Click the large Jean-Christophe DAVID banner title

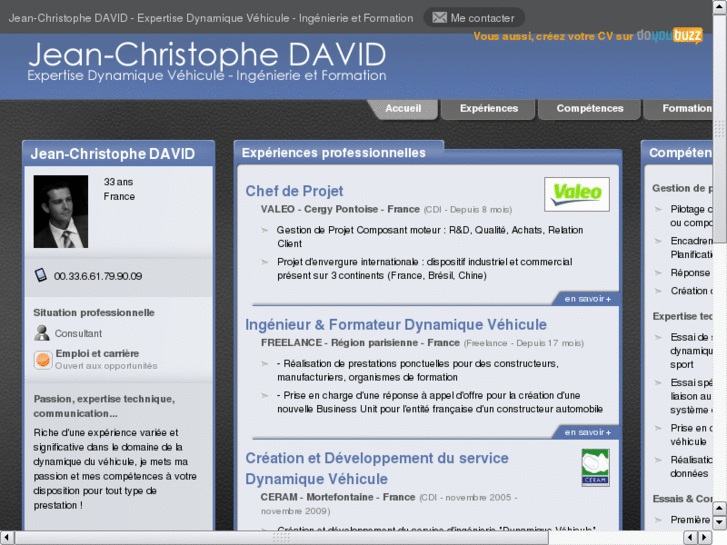(x=207, y=54)
